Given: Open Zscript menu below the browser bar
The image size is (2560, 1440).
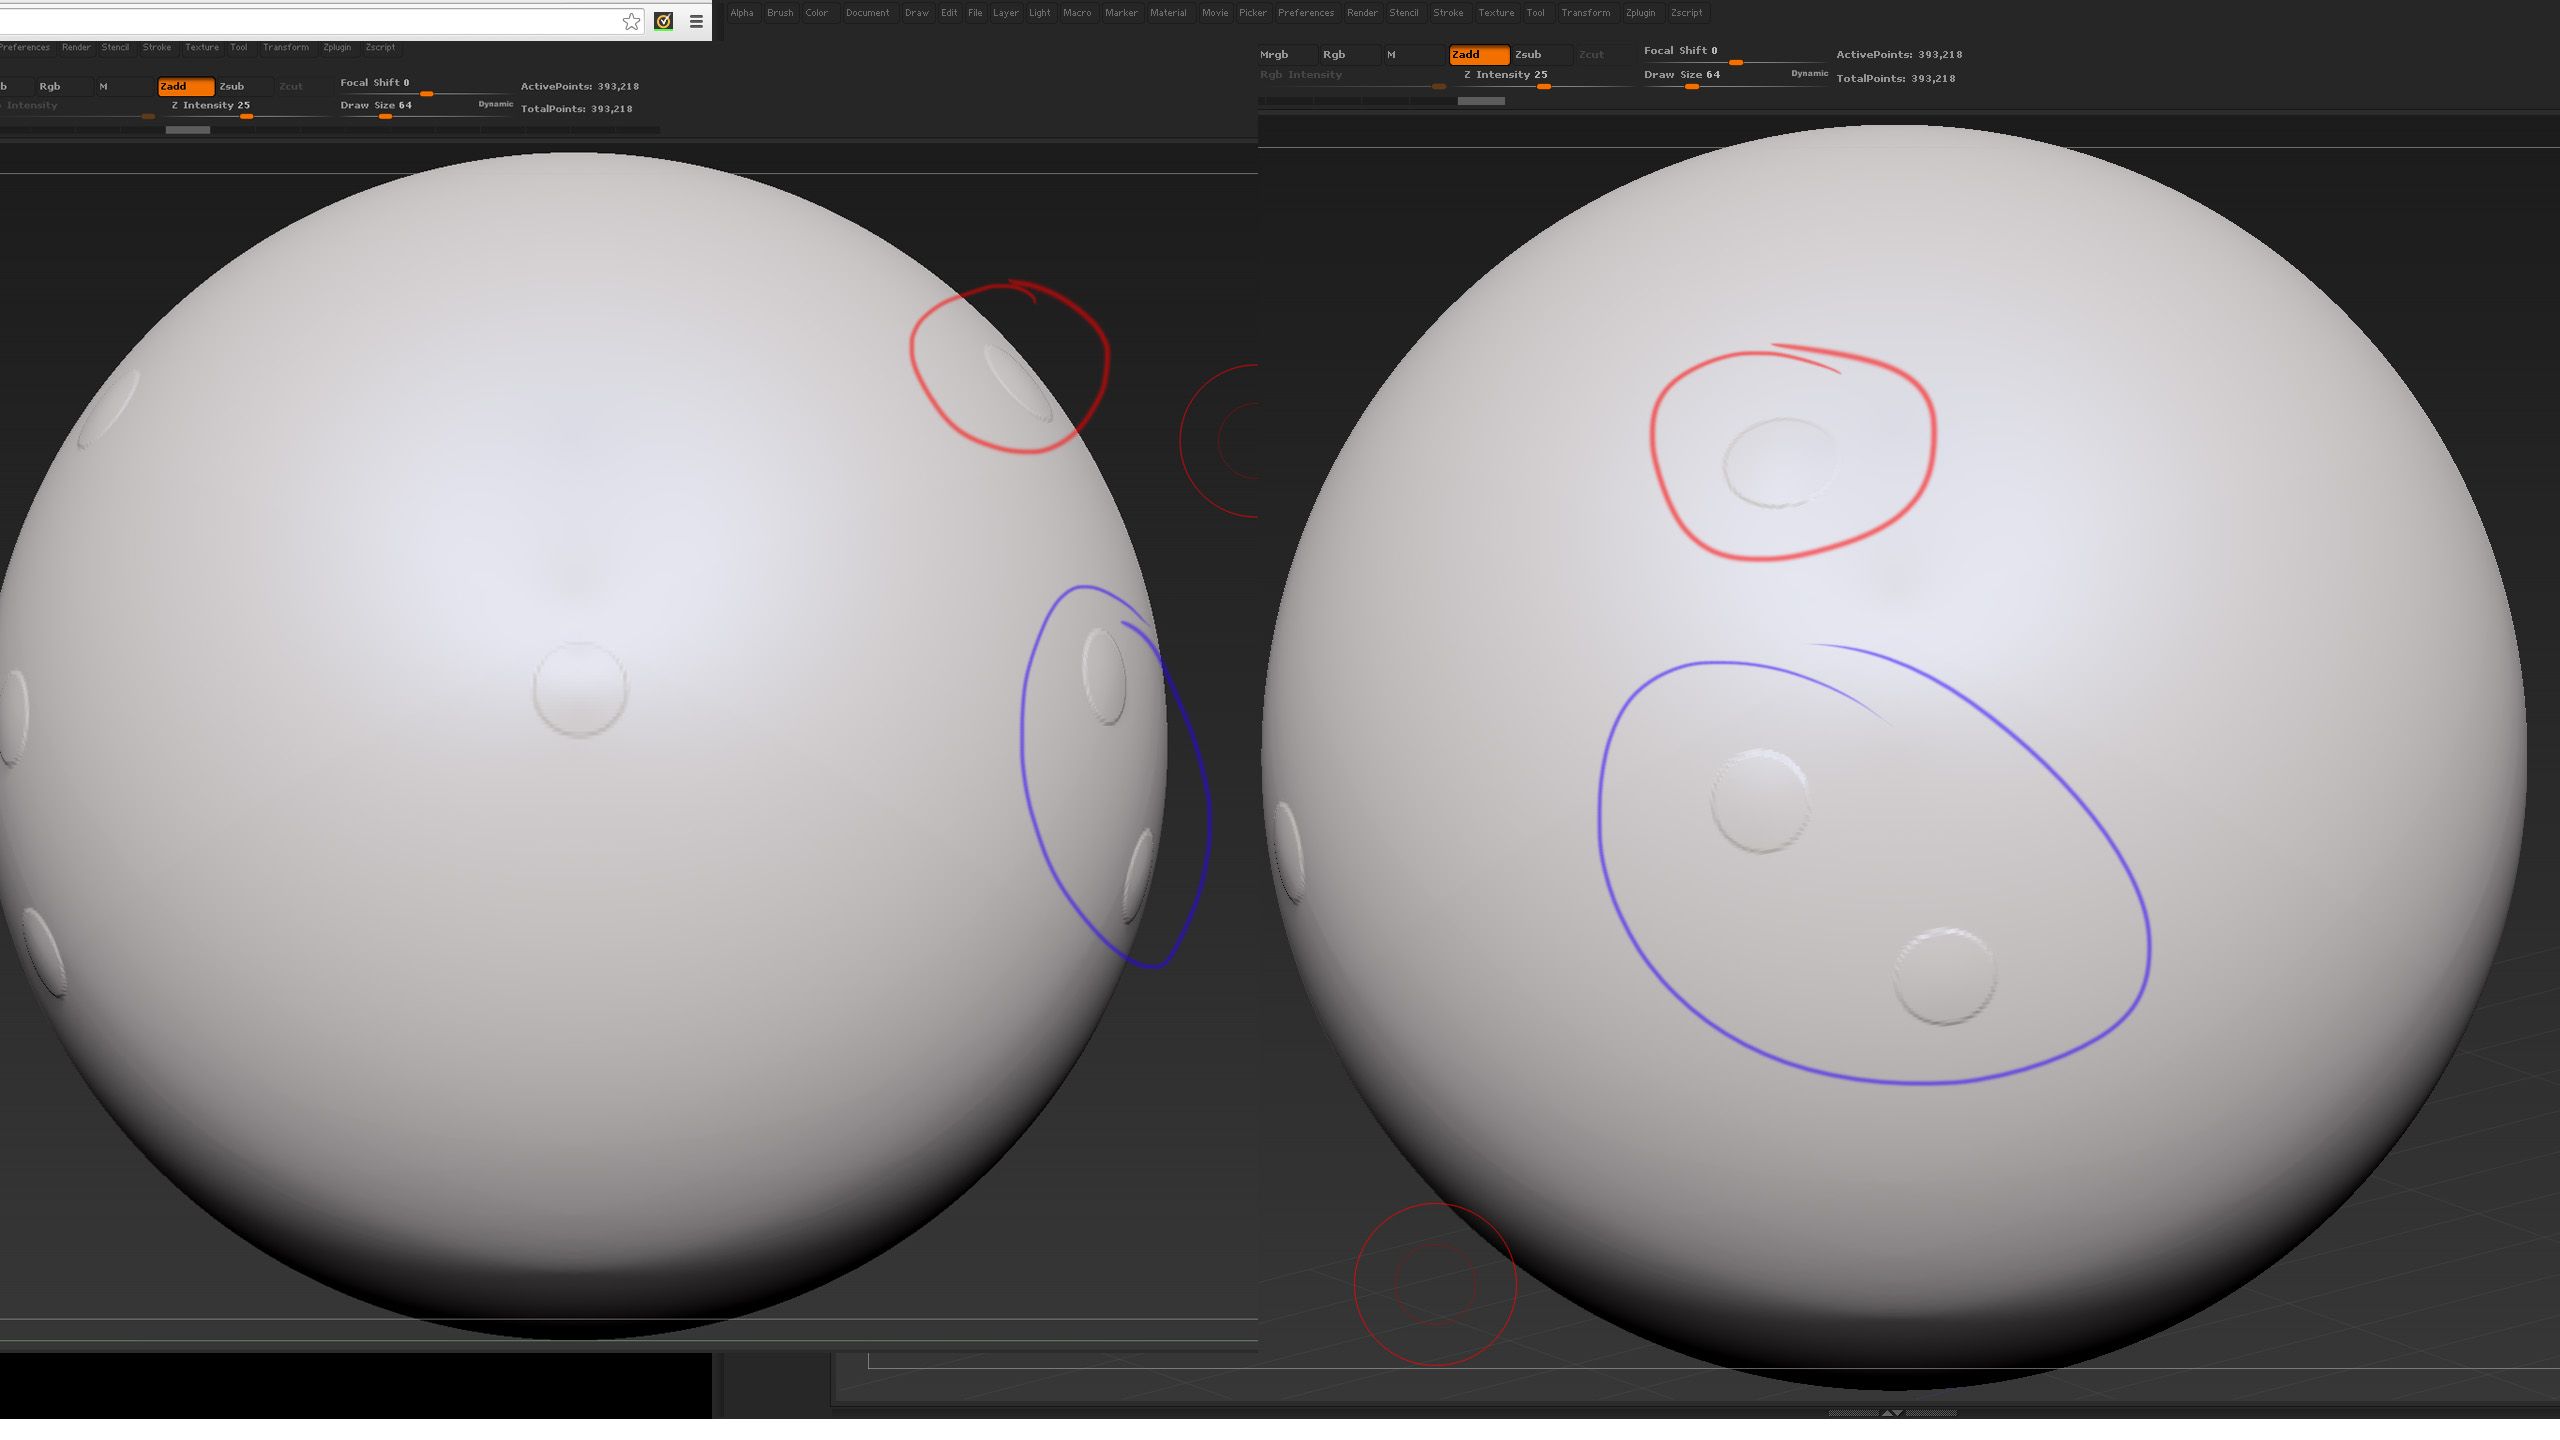Looking at the screenshot, I should pos(380,47).
